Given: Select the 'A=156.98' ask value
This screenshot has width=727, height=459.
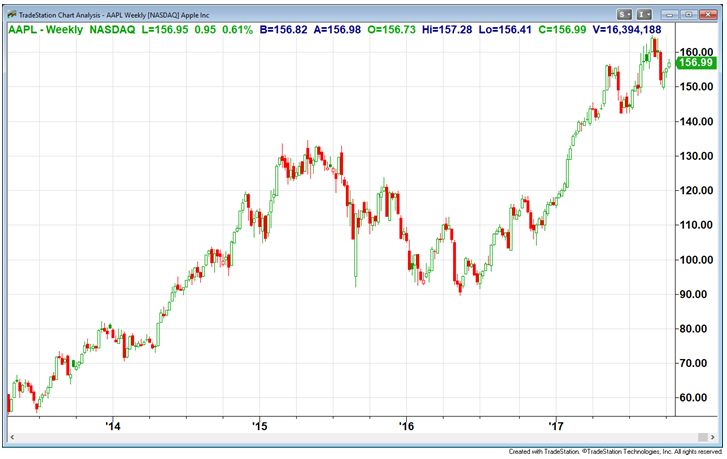Looking at the screenshot, I should (337, 30).
